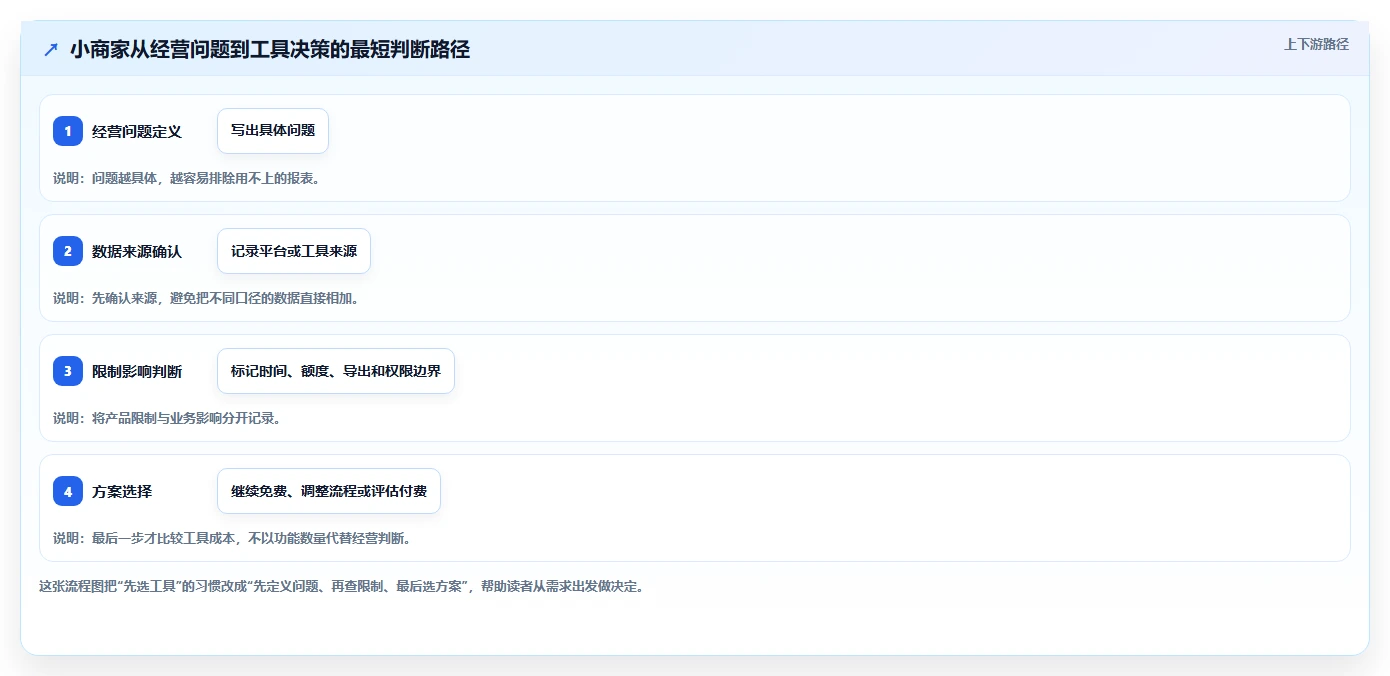Click the 方案选择 step title

(122, 491)
